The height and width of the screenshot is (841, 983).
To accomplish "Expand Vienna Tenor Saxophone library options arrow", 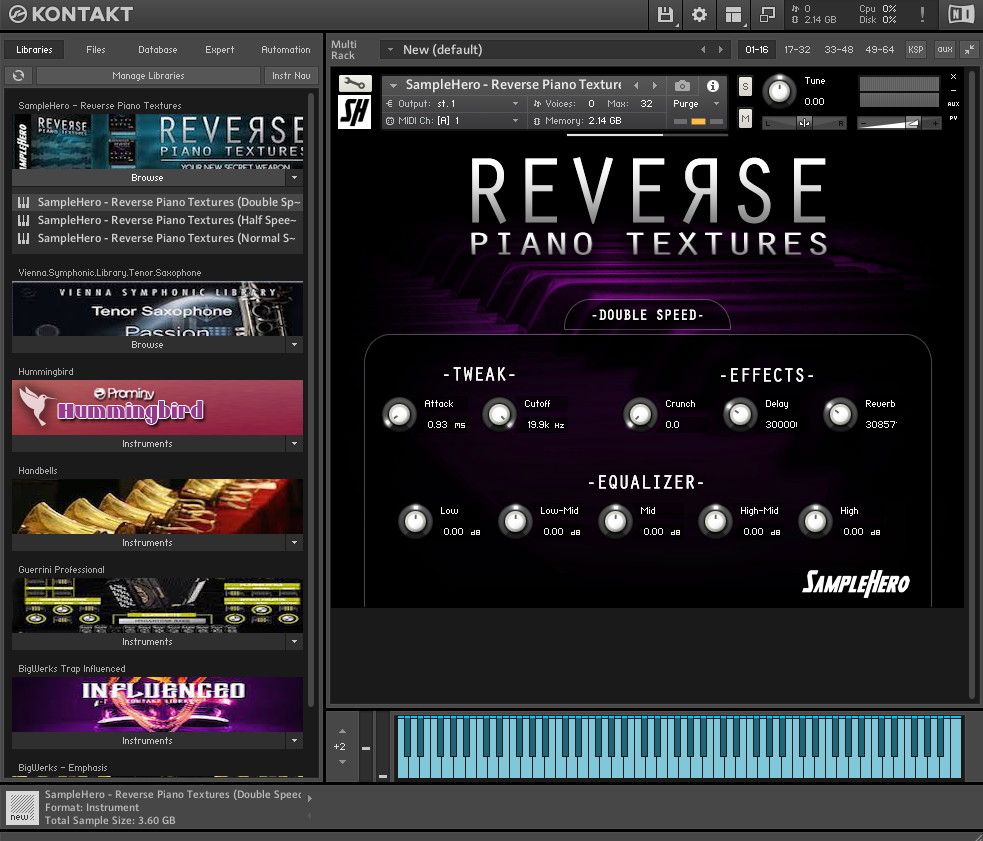I will 295,344.
